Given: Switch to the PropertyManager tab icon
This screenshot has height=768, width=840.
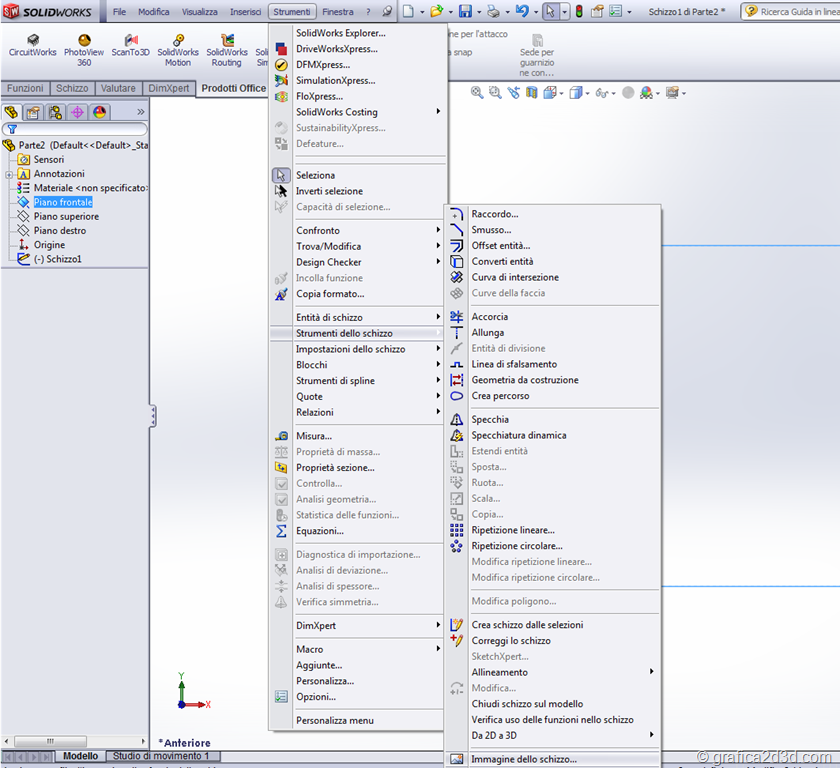Looking at the screenshot, I should click(33, 112).
